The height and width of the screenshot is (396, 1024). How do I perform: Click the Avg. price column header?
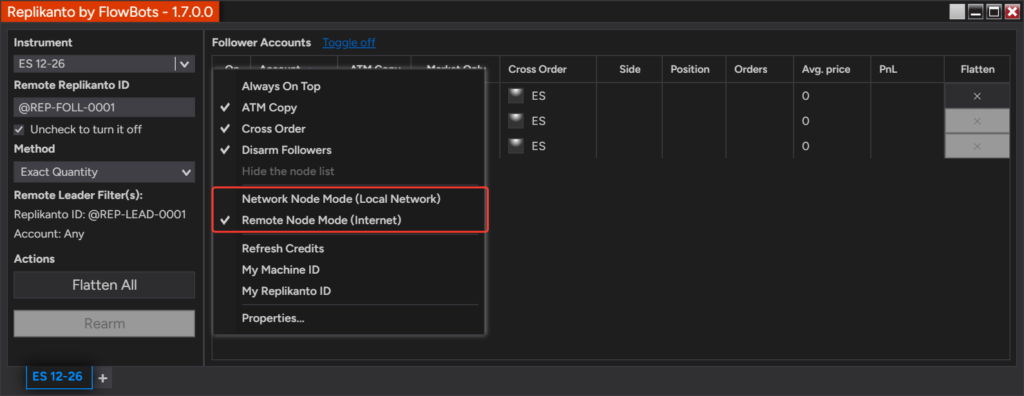[832, 69]
